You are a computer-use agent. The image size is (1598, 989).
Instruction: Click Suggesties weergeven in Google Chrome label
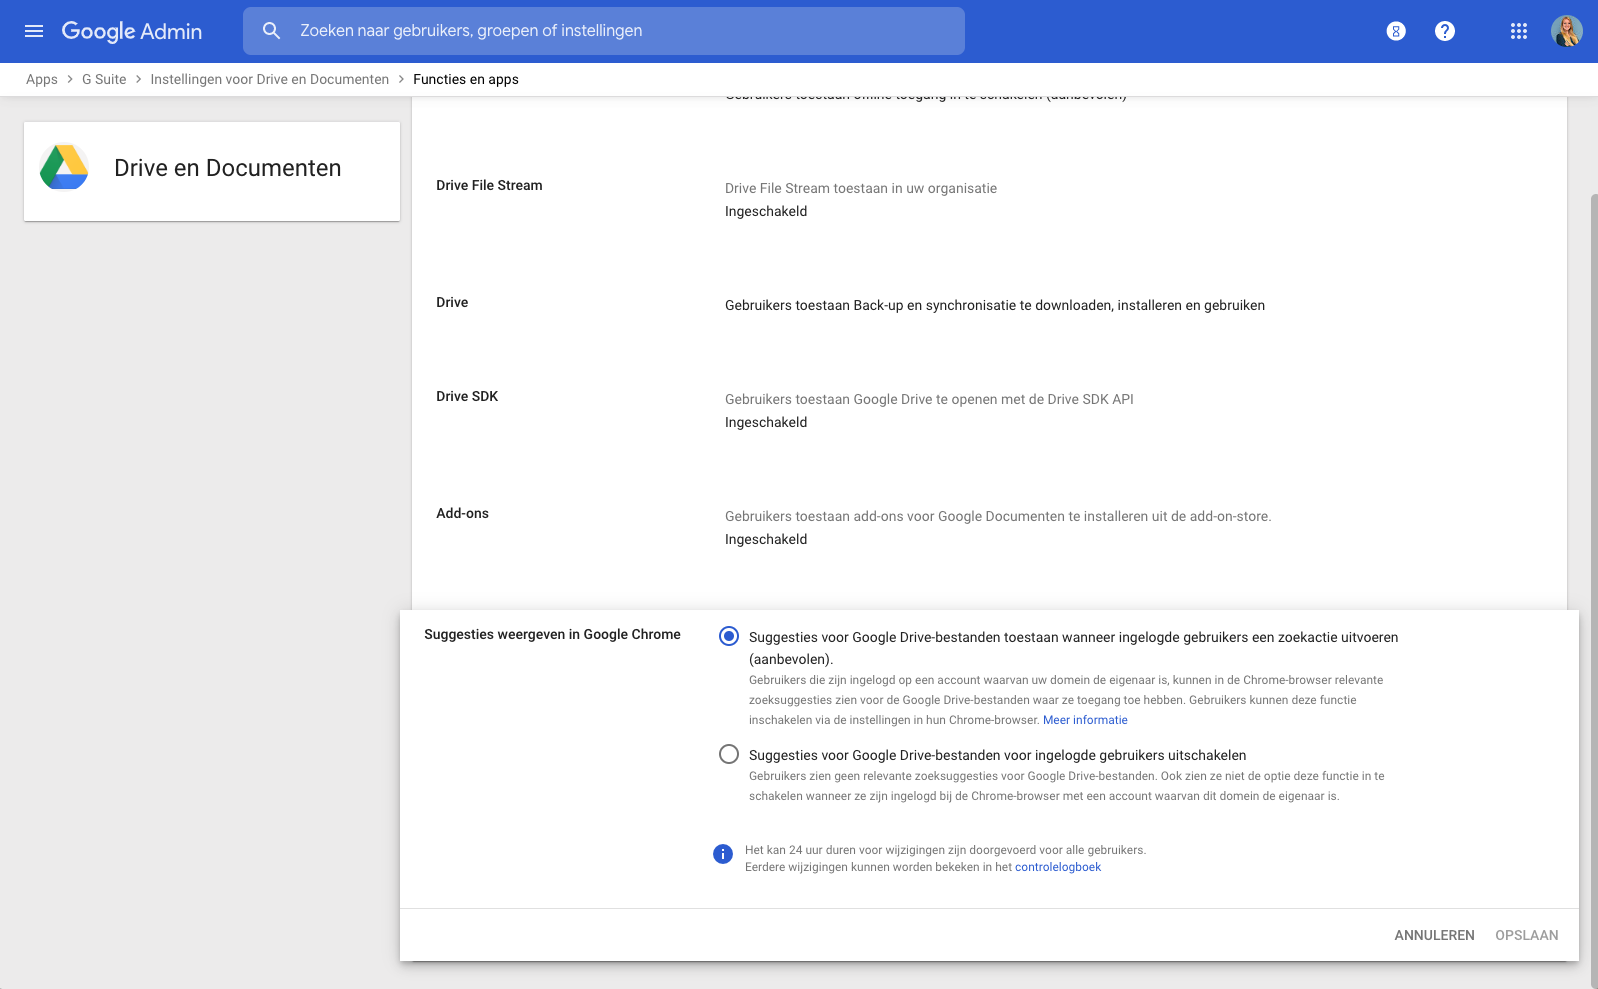[x=552, y=634]
